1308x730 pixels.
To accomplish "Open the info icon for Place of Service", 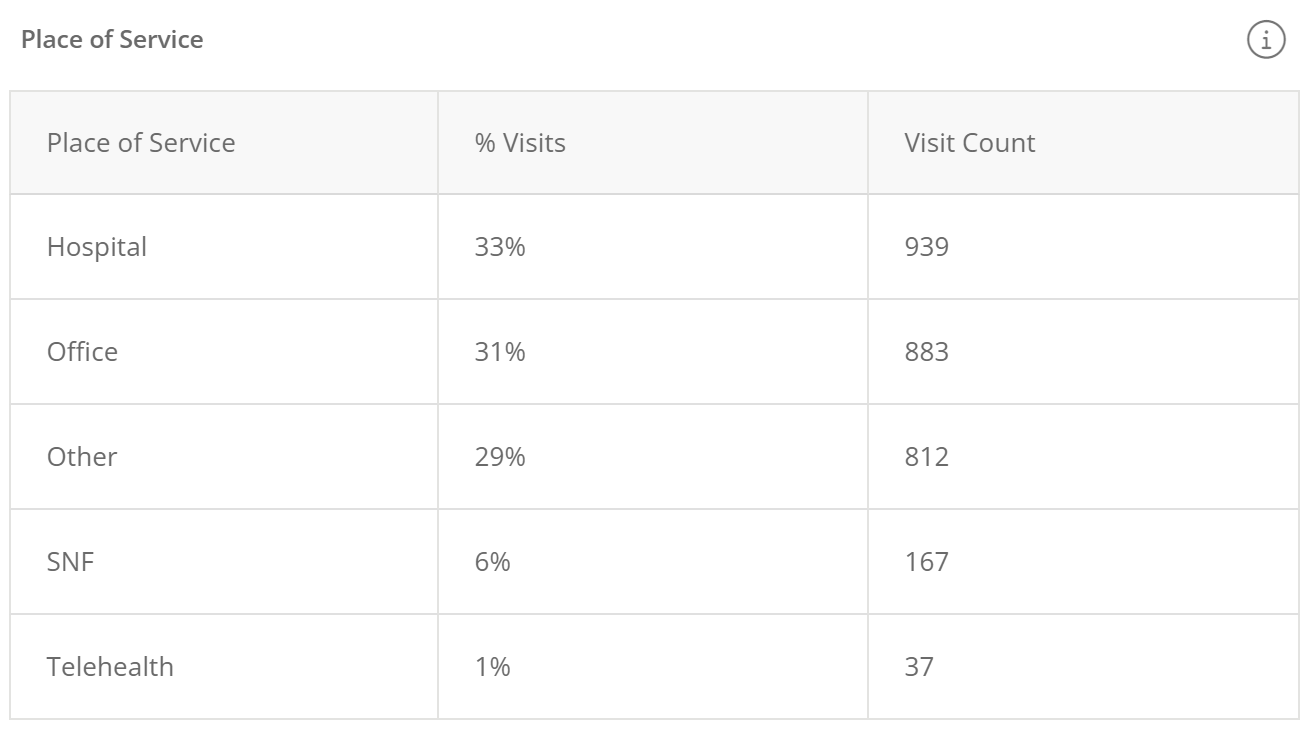I will tap(1266, 40).
